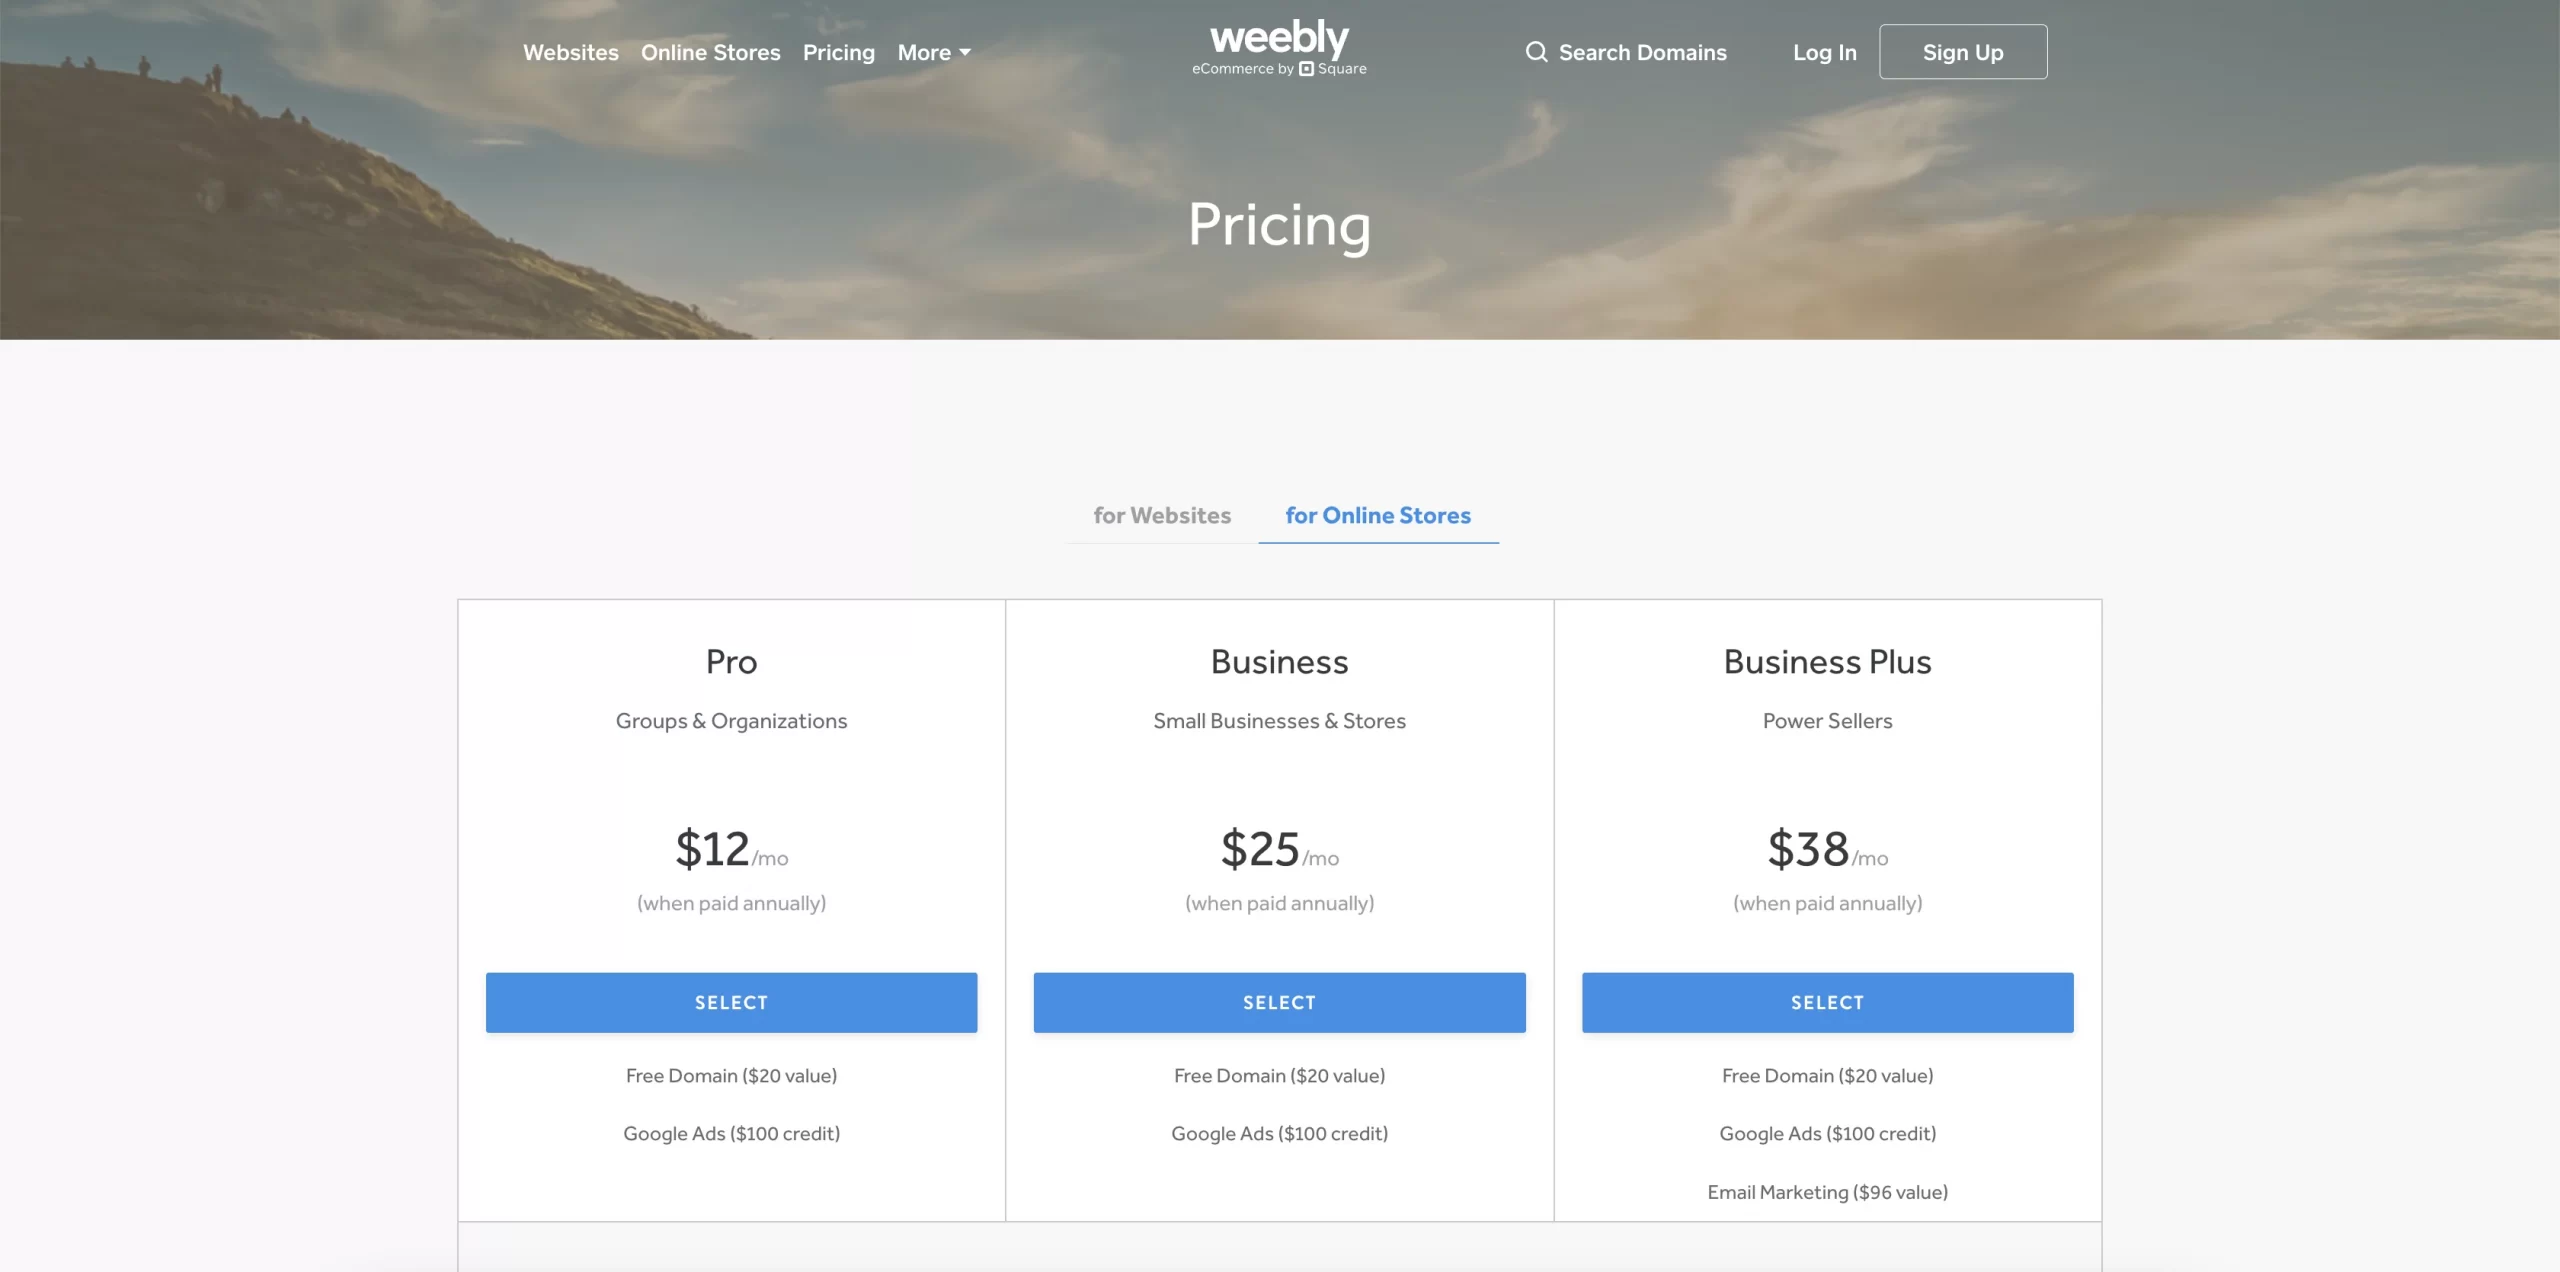2560x1272 pixels.
Task: Click the search magnifier icon
Action: [1537, 52]
